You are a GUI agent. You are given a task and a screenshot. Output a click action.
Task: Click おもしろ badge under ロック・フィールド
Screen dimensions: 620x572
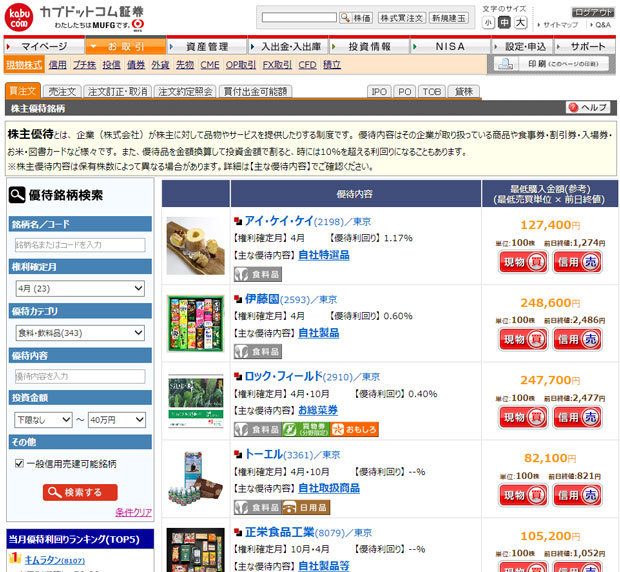pos(355,430)
